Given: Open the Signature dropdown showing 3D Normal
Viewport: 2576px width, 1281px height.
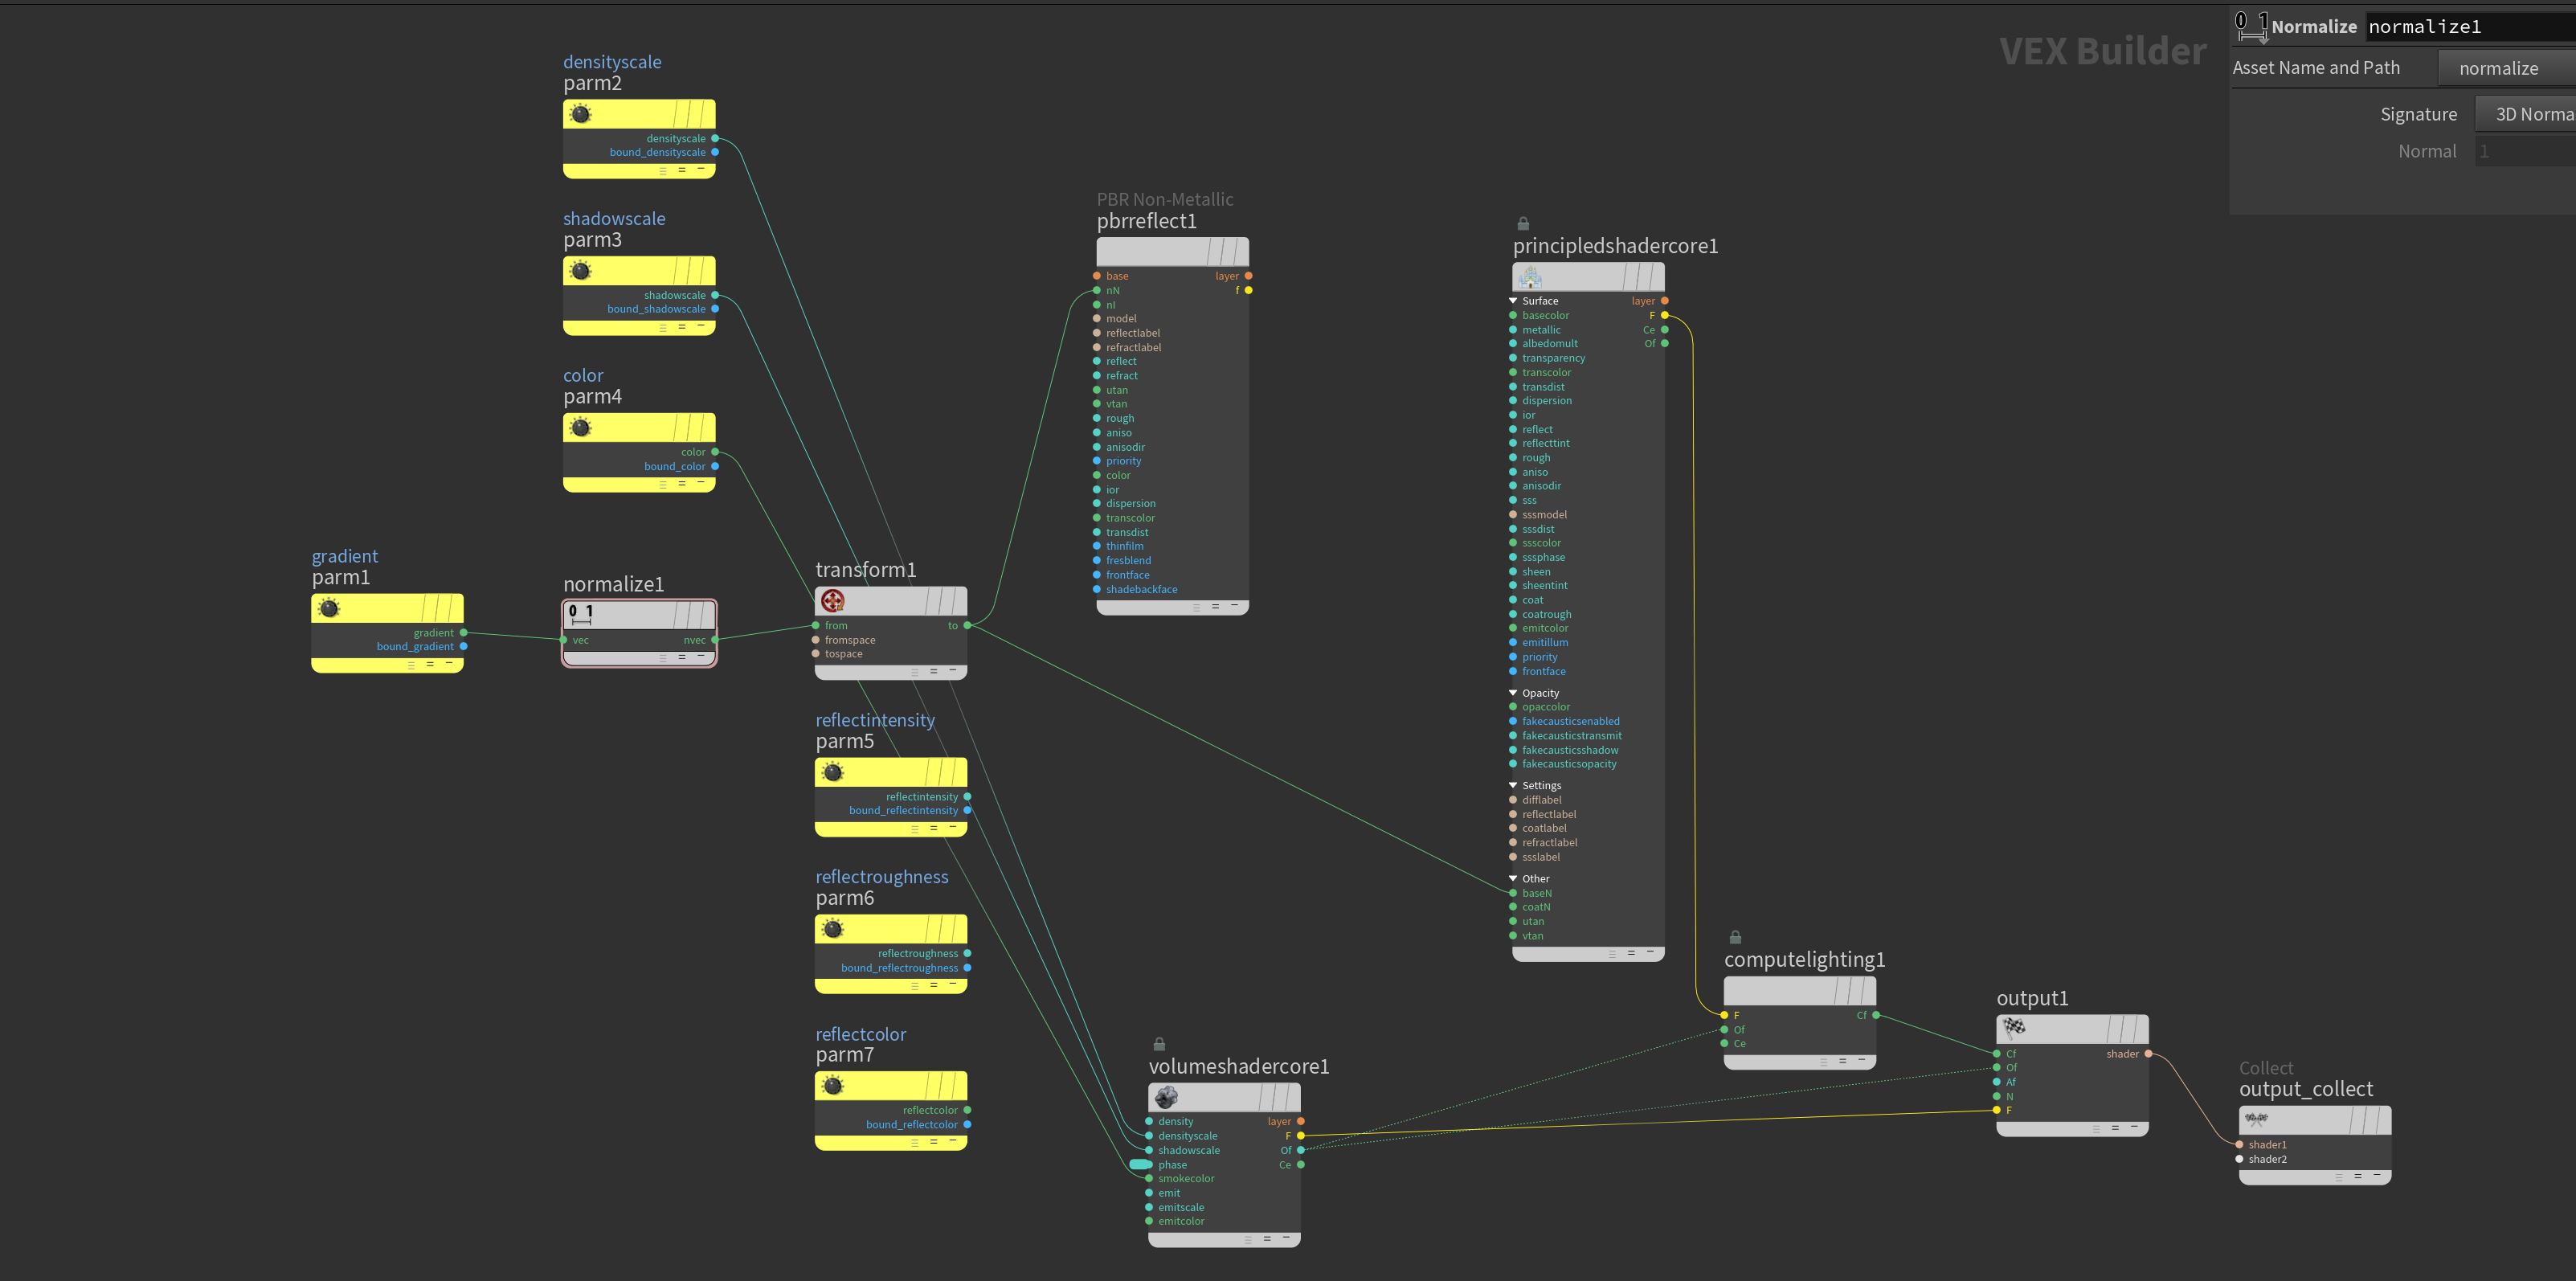Looking at the screenshot, I should click(2526, 114).
